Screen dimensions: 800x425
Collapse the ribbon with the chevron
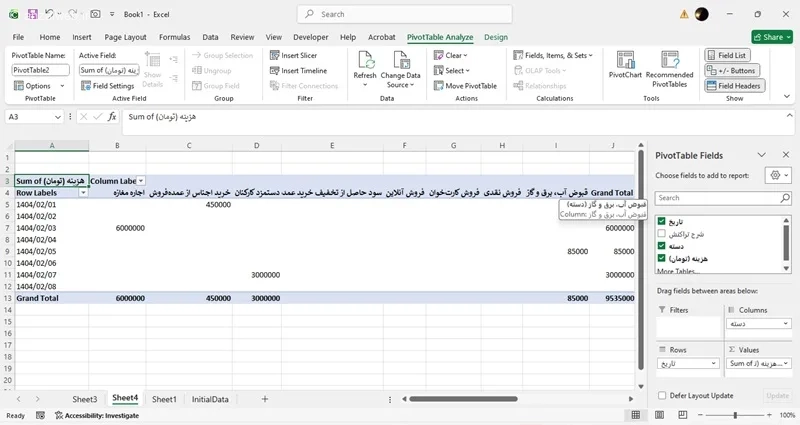click(x=787, y=96)
